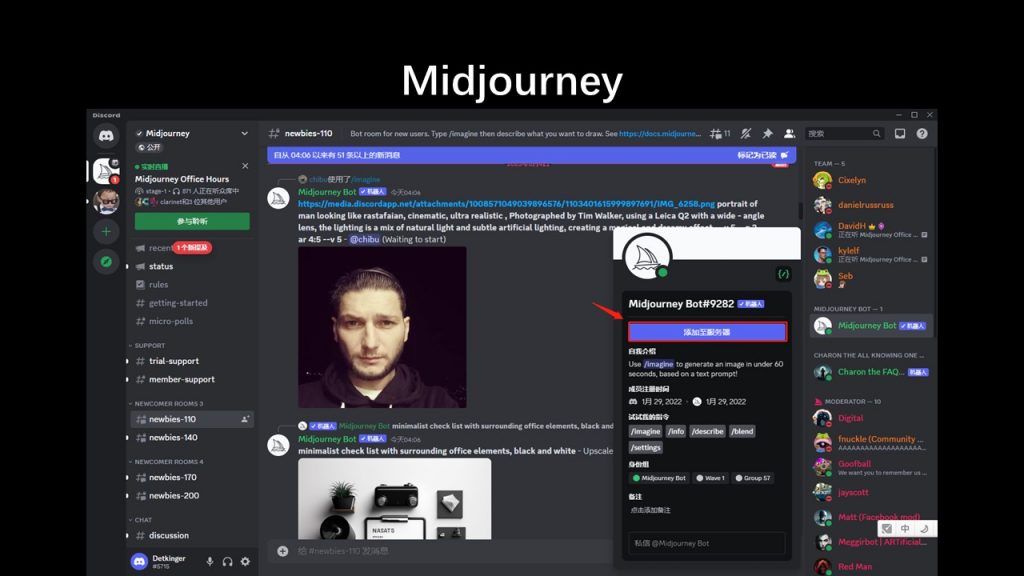Click the search magnifier icon

coord(876,133)
